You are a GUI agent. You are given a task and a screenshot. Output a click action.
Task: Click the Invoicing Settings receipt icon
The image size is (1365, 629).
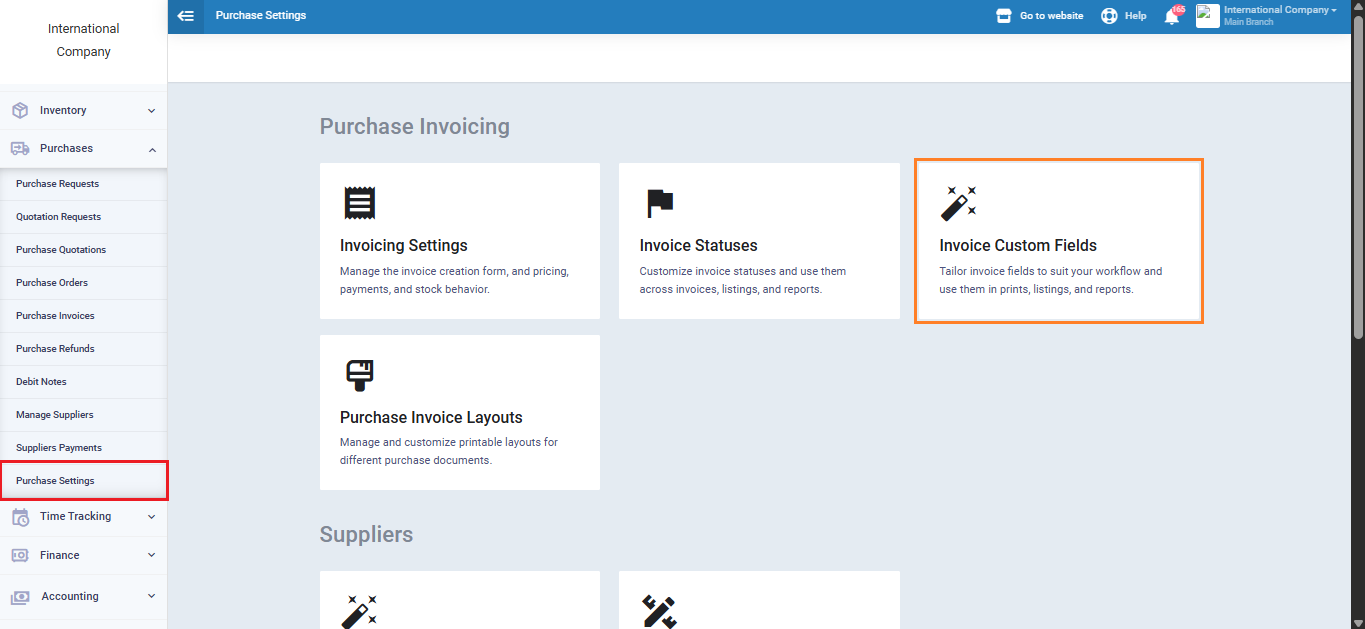pyautogui.click(x=359, y=203)
